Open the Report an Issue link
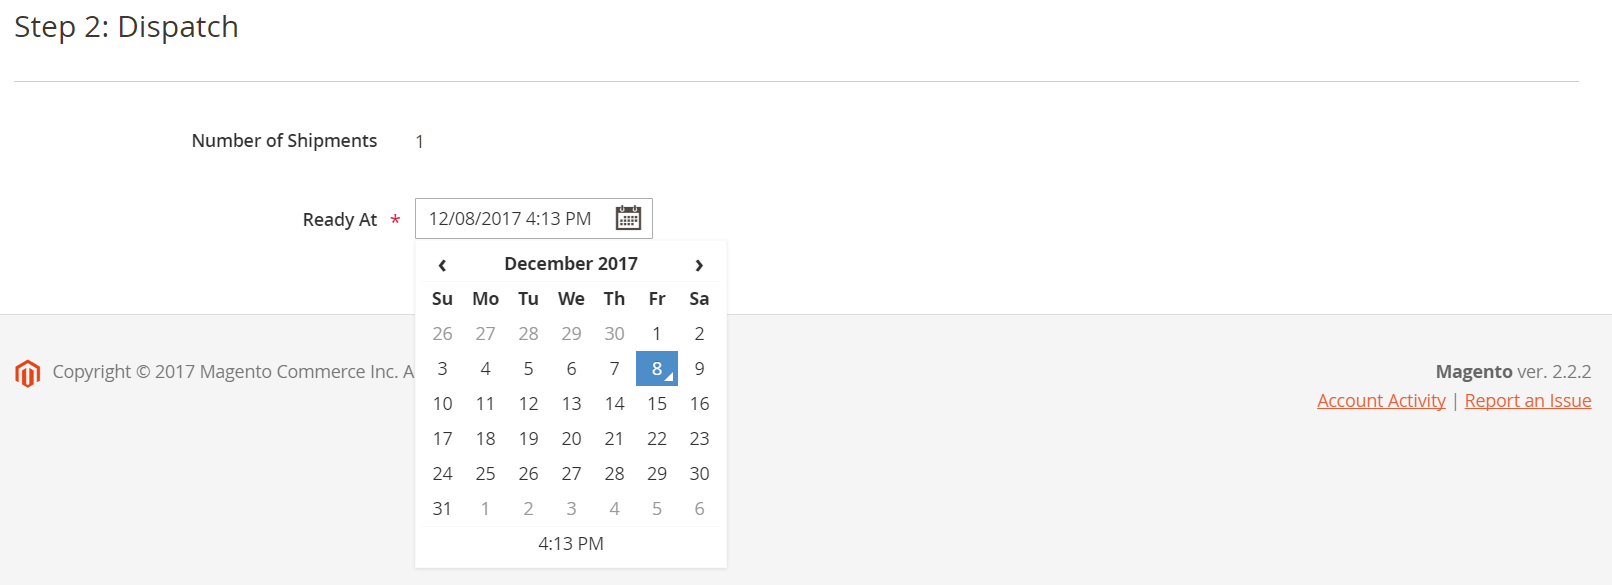 pyautogui.click(x=1527, y=401)
